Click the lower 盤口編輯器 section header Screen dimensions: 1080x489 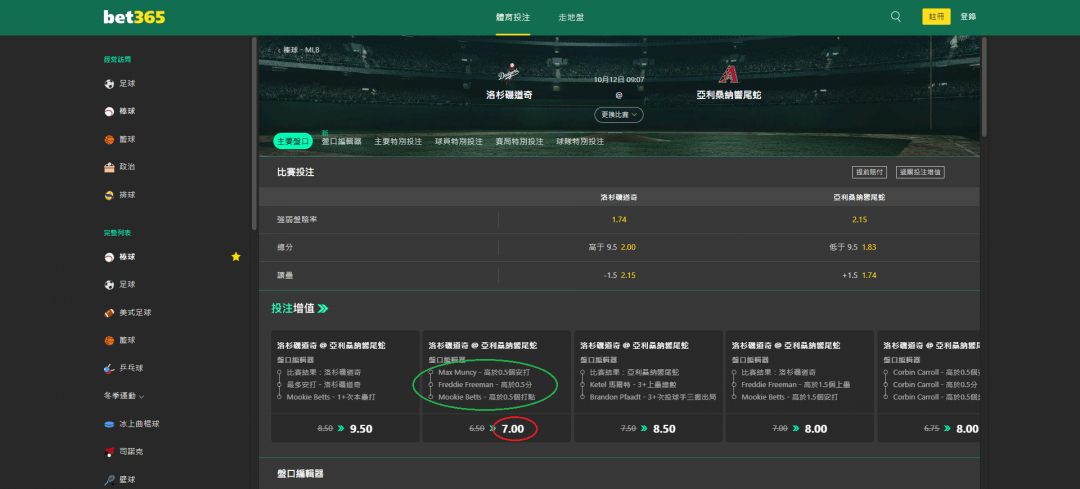[x=300, y=474]
